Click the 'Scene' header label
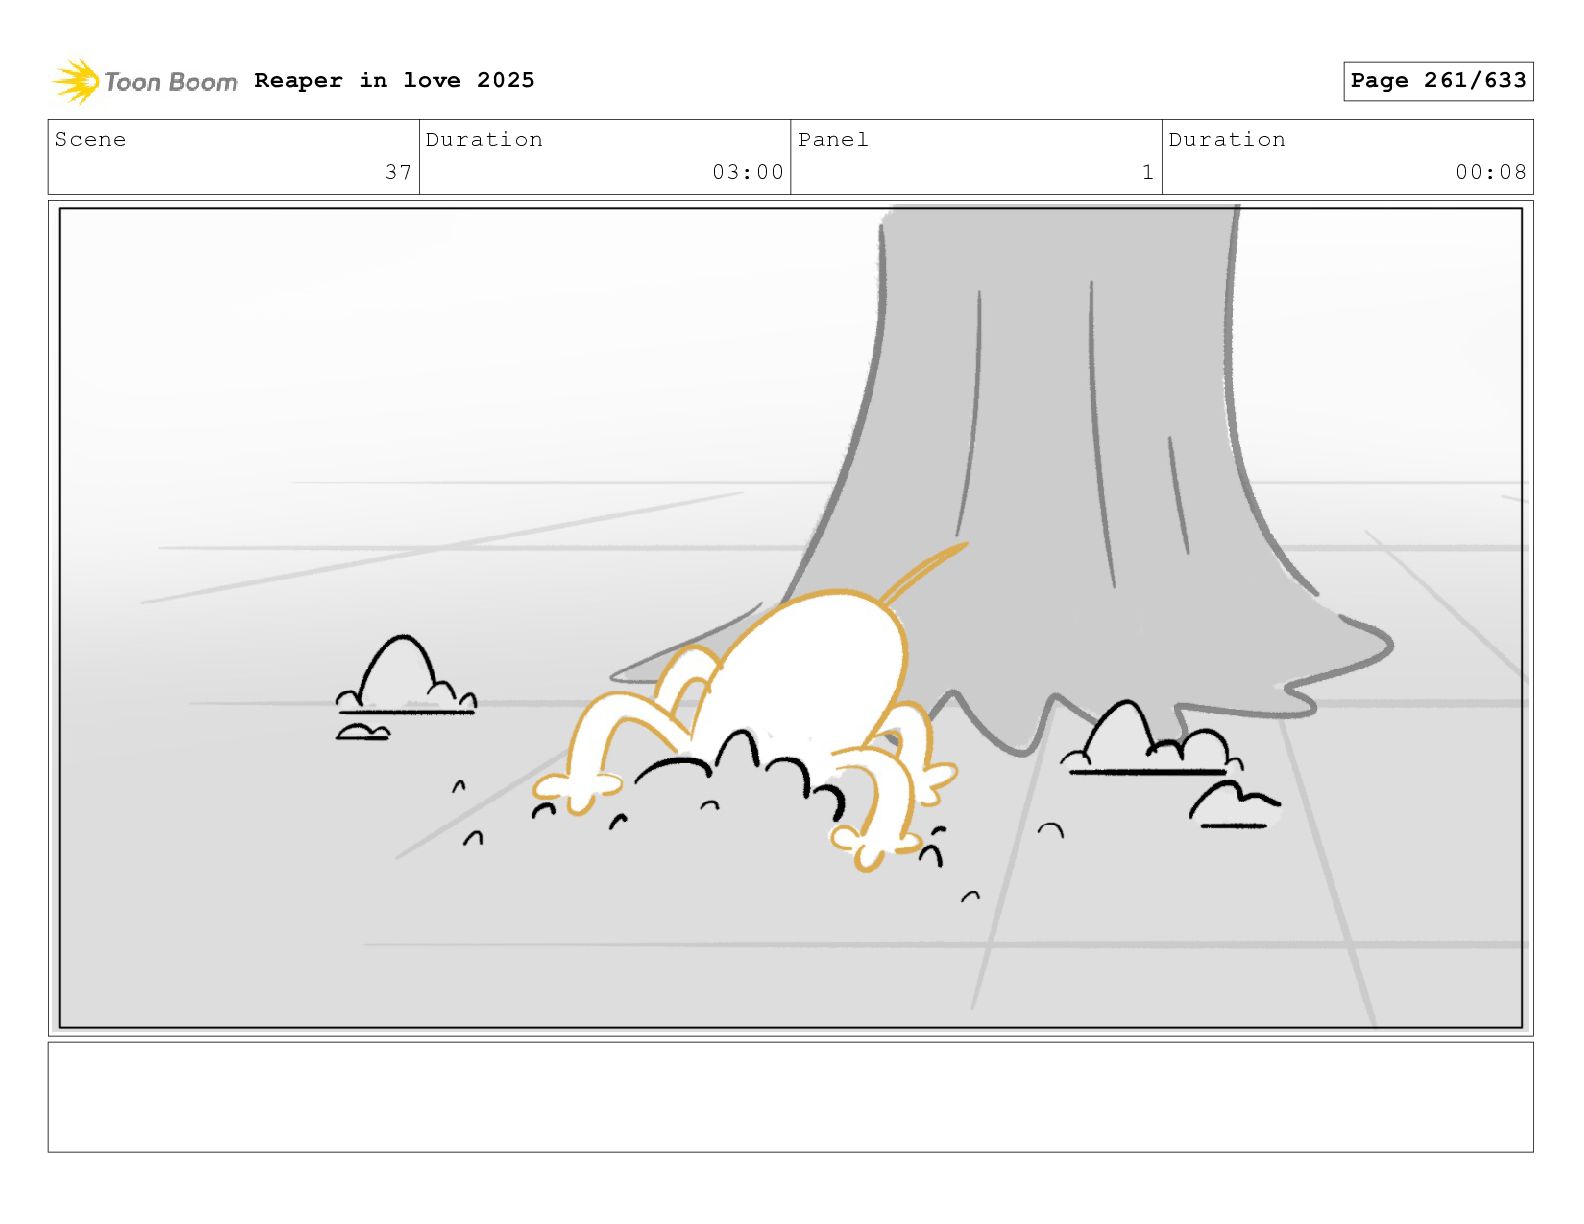 (x=90, y=140)
